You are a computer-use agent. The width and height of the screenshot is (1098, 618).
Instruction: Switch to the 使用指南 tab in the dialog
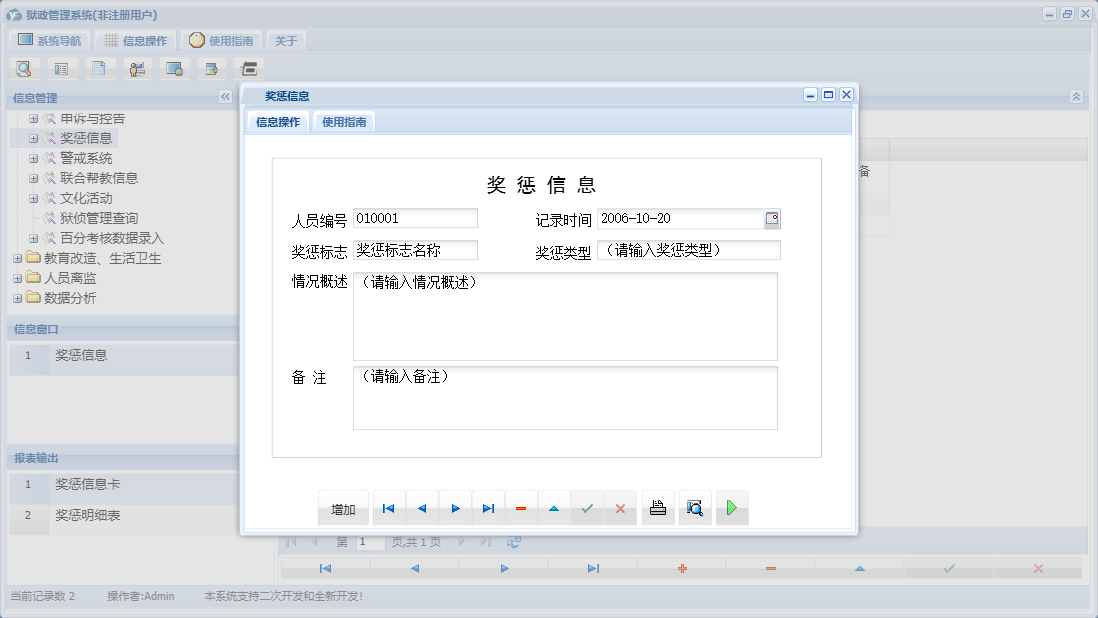pyautogui.click(x=344, y=121)
